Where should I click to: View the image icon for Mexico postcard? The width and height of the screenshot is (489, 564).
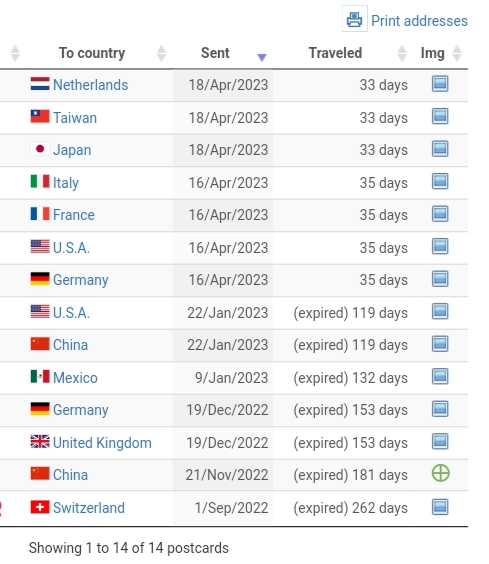[440, 377]
